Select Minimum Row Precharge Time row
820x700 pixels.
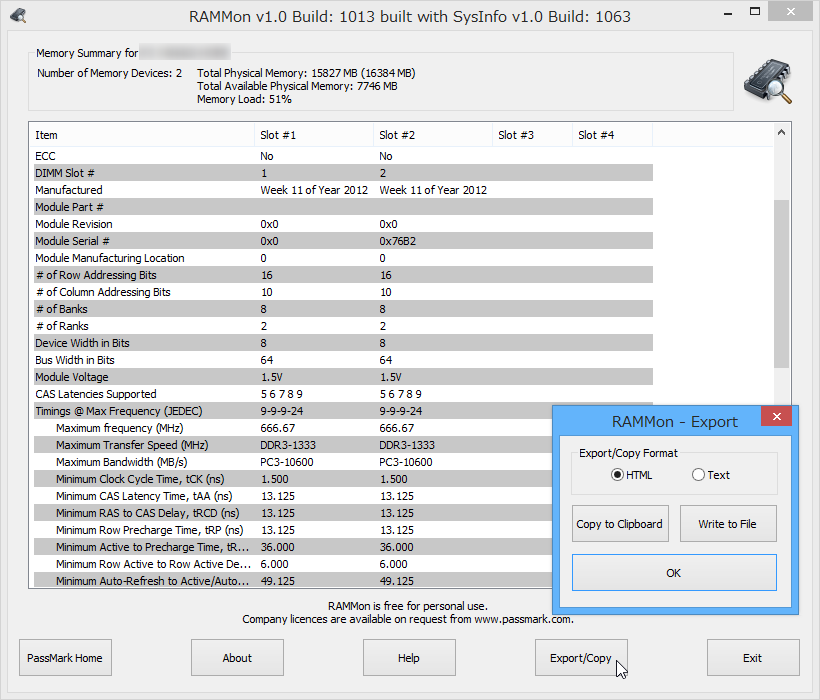(x=293, y=530)
